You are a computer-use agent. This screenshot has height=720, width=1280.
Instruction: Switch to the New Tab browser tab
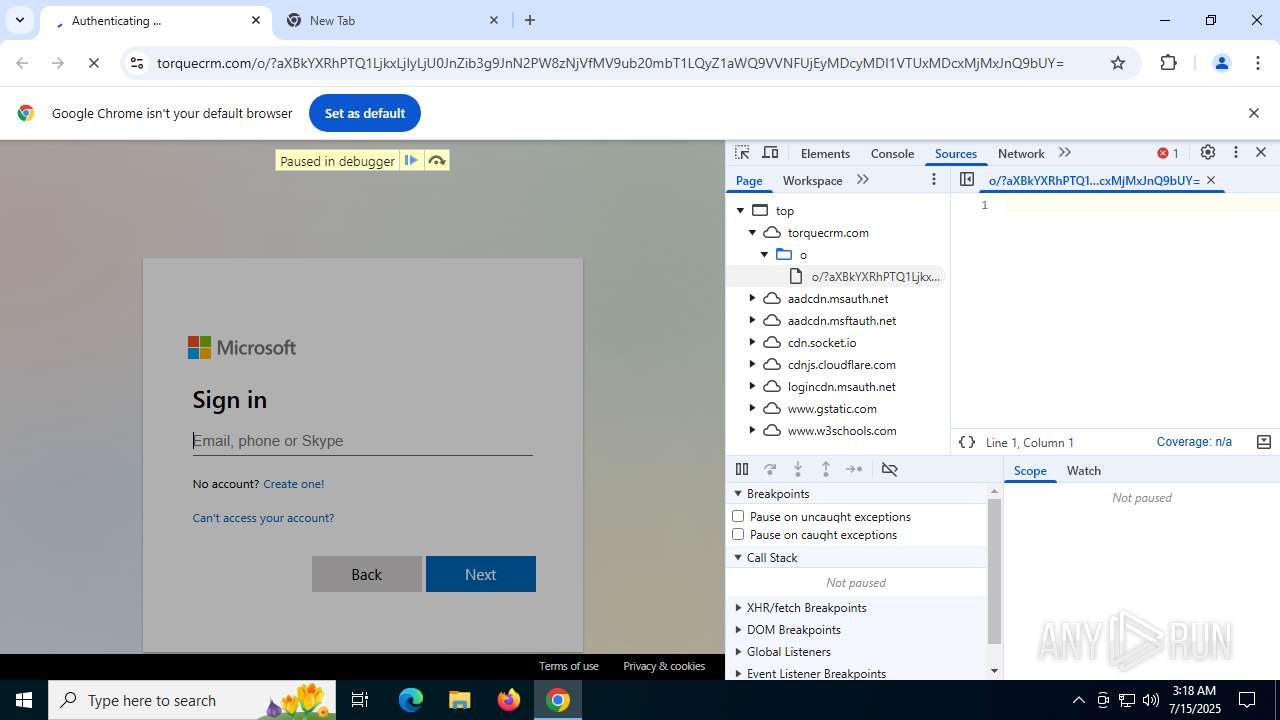coord(392,20)
